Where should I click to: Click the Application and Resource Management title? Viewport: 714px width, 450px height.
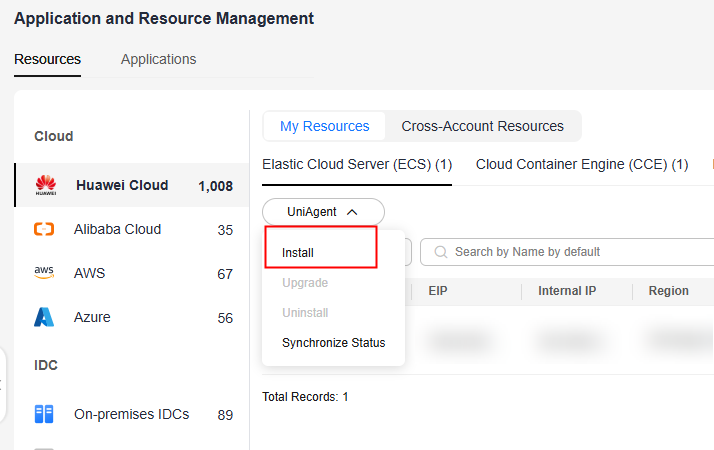pos(164,19)
